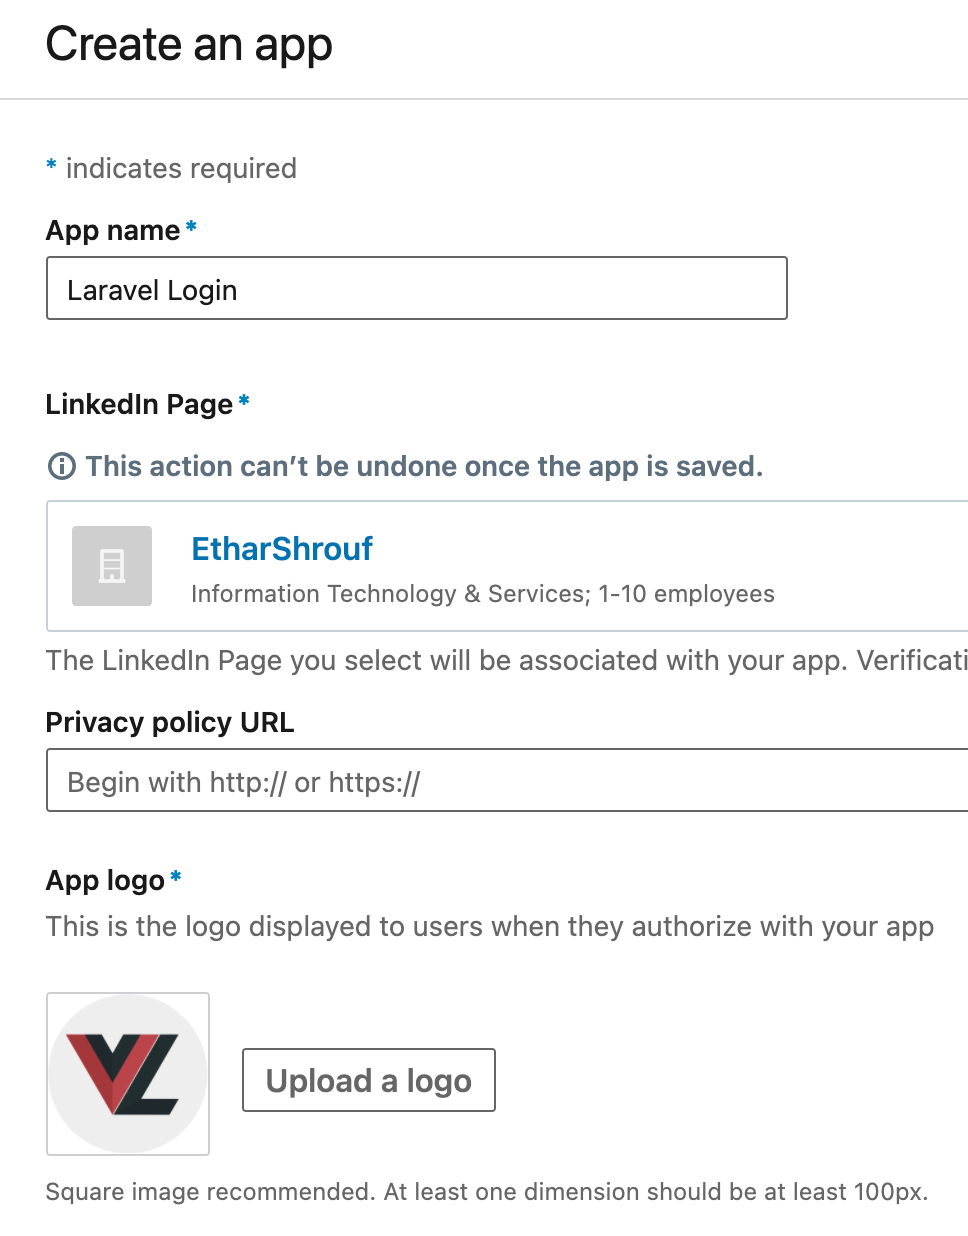Focus the Privacy policy URL field
This screenshot has height=1236, width=968.
pos(507,780)
